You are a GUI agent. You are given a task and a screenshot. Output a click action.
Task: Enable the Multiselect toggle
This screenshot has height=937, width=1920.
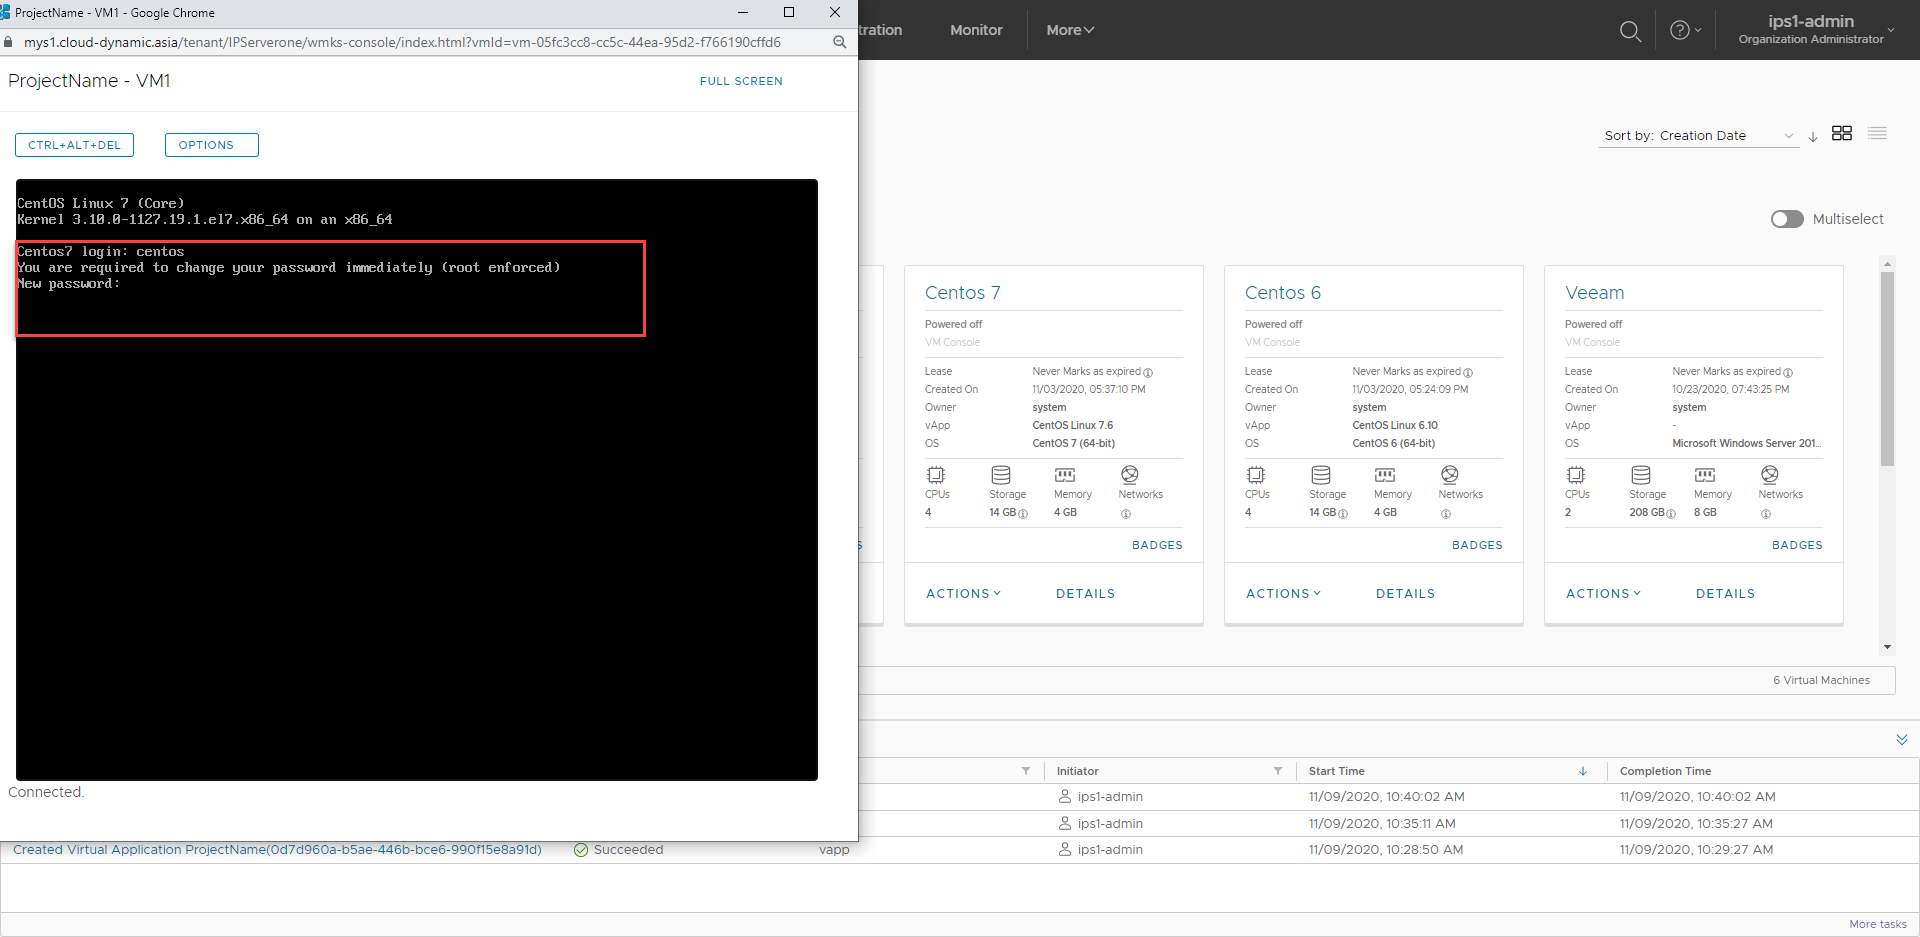tap(1787, 218)
